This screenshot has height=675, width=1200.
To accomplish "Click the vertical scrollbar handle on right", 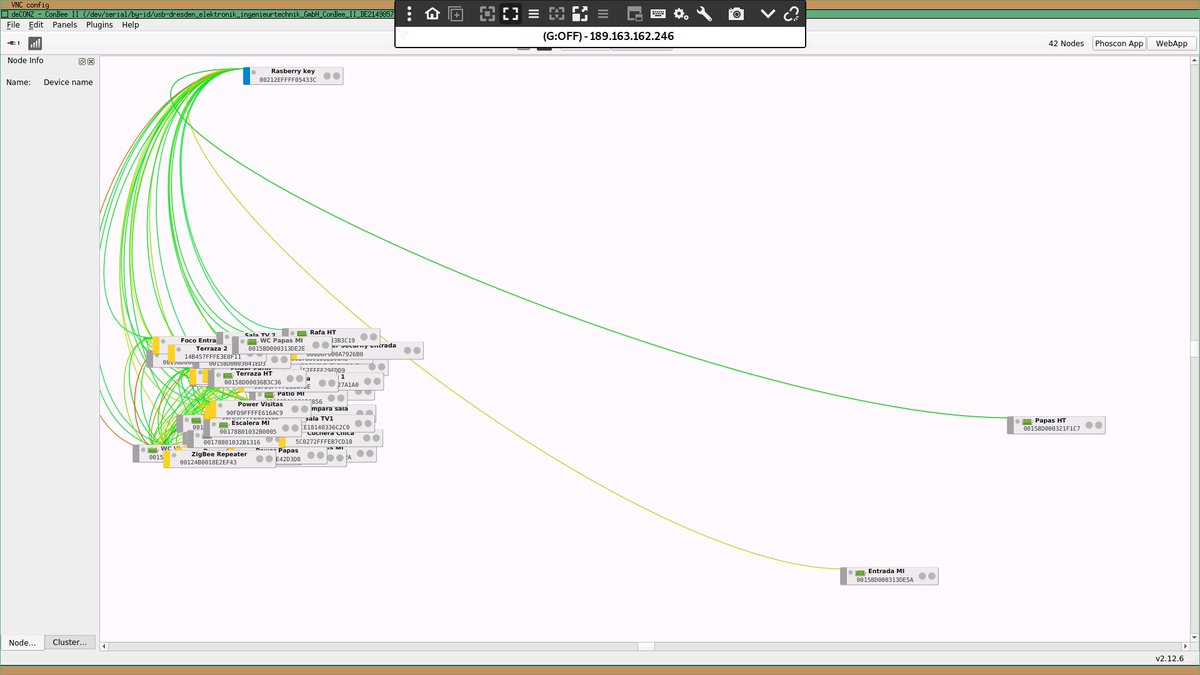I will coord(1194,348).
